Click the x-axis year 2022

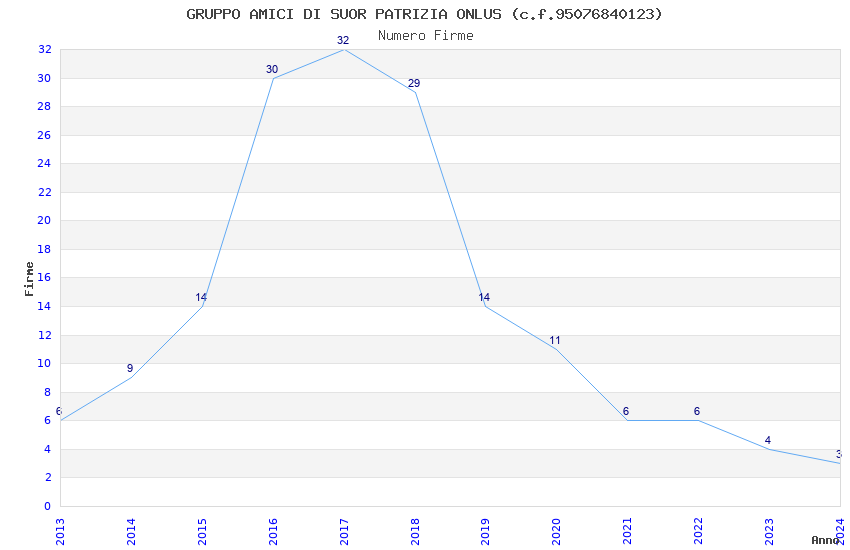tap(698, 532)
